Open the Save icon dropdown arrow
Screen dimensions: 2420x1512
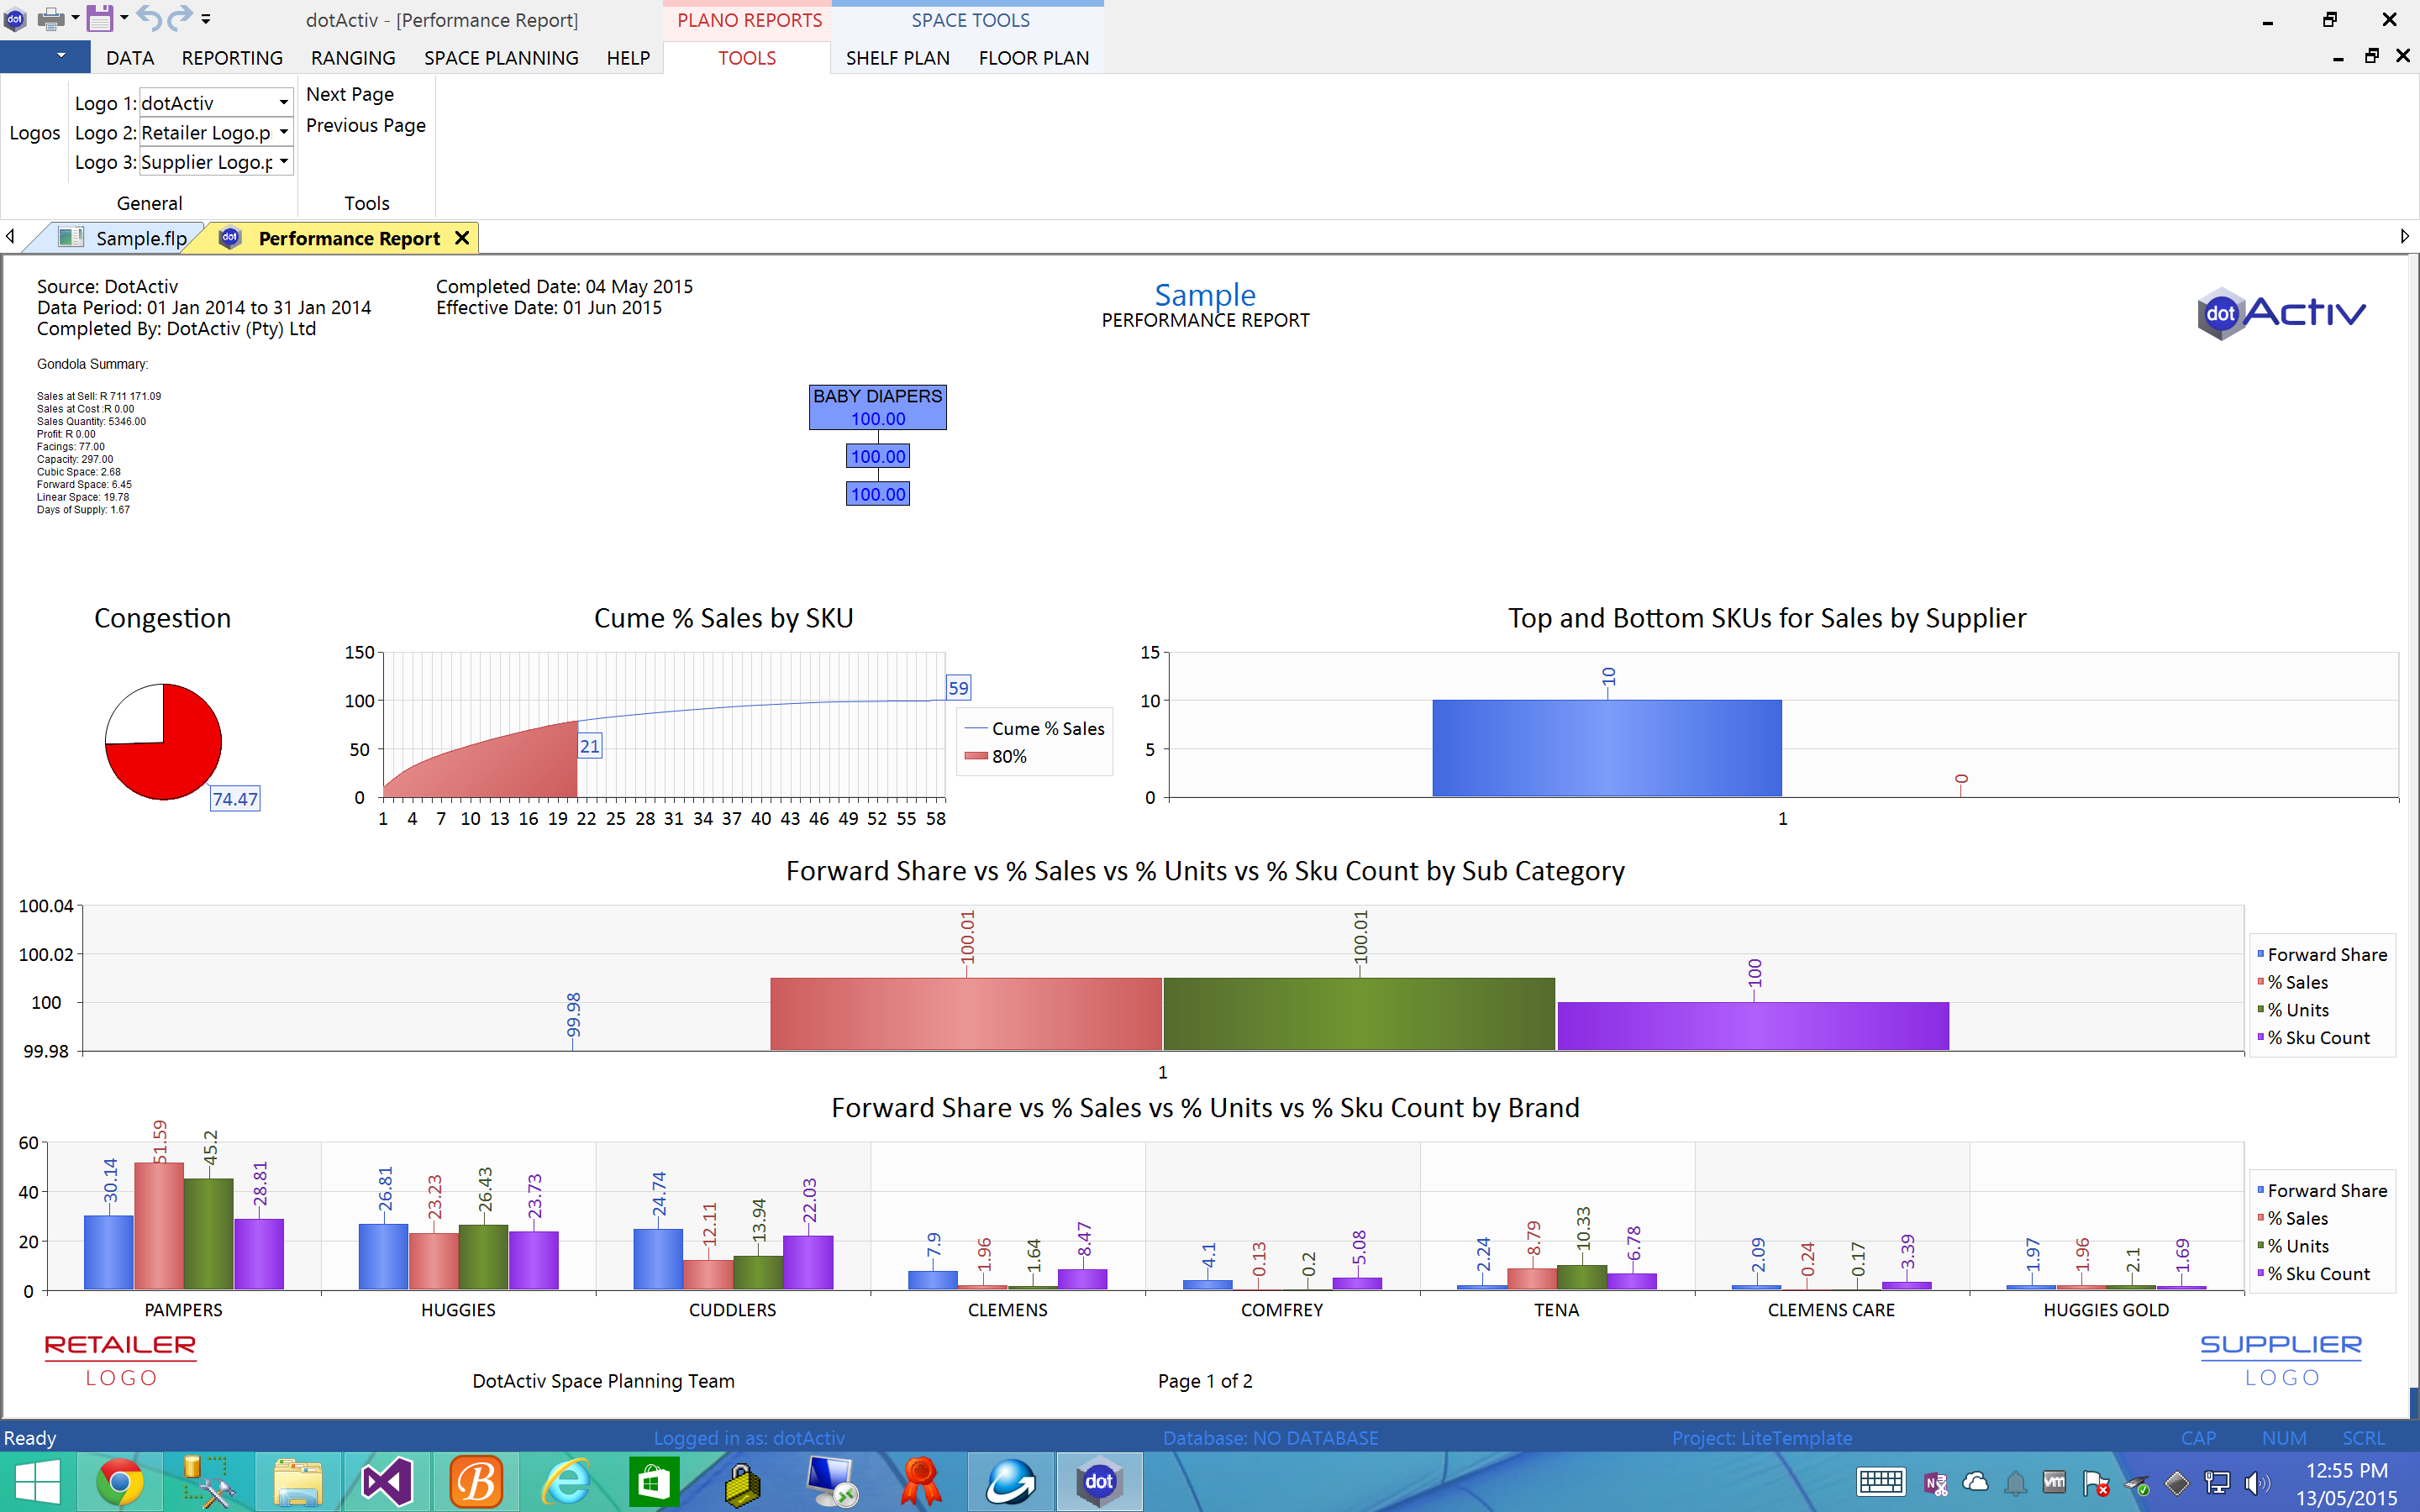pyautogui.click(x=124, y=18)
